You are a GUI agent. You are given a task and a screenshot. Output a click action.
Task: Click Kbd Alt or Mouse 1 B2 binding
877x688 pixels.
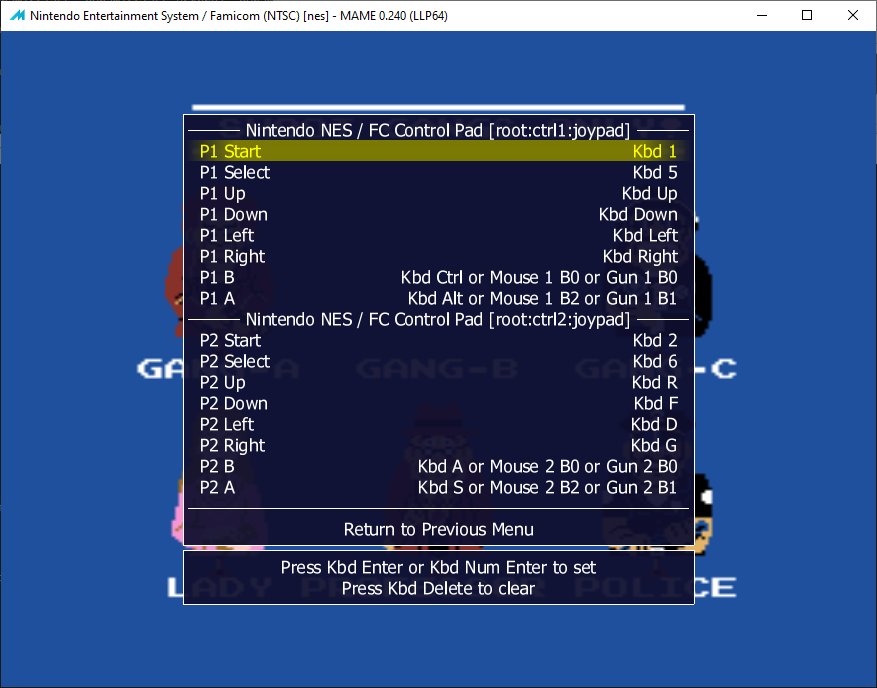coord(543,298)
